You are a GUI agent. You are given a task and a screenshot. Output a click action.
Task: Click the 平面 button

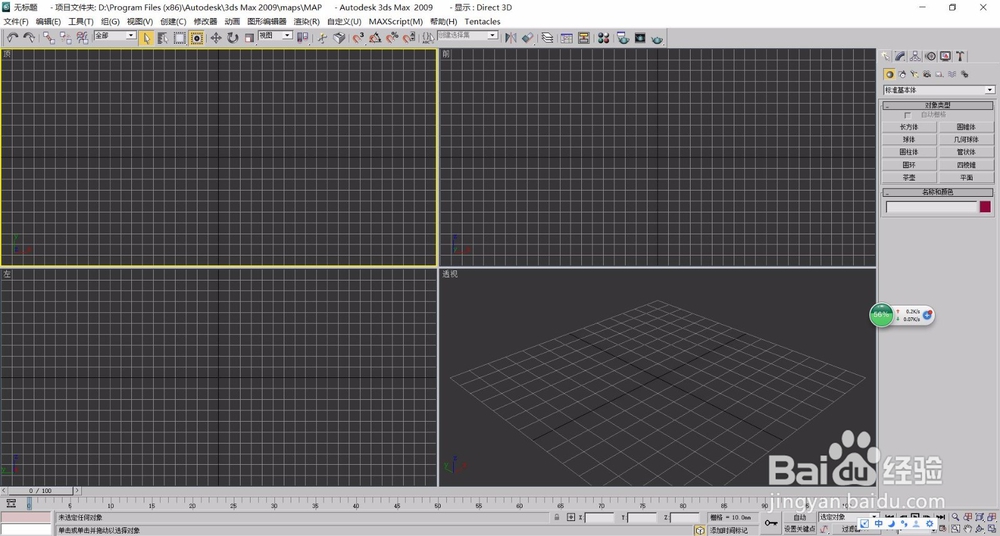click(966, 177)
